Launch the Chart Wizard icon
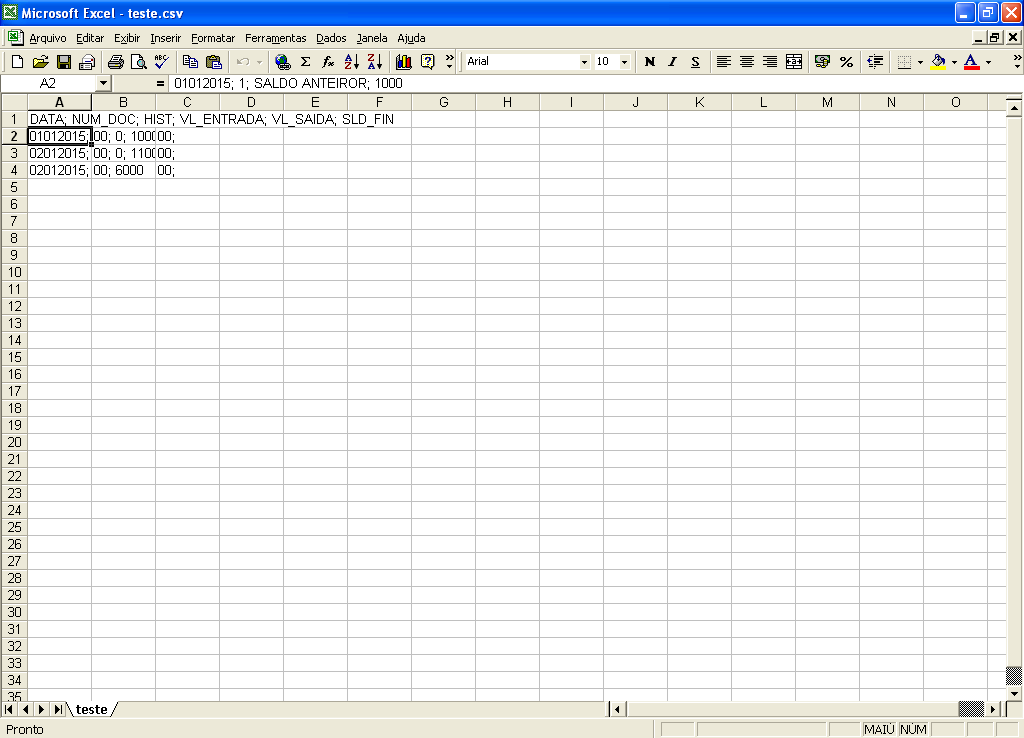The image size is (1024, 738). coord(404,62)
